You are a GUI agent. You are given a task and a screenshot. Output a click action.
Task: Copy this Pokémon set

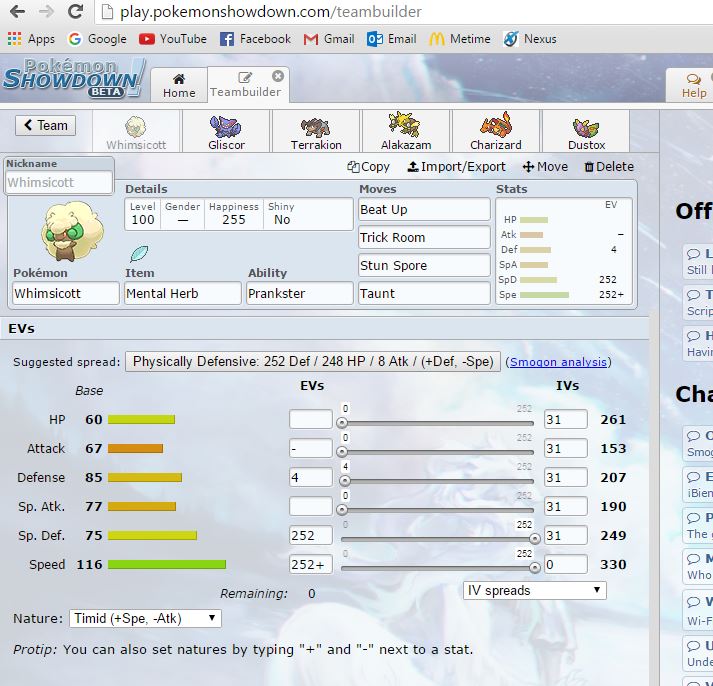368,167
